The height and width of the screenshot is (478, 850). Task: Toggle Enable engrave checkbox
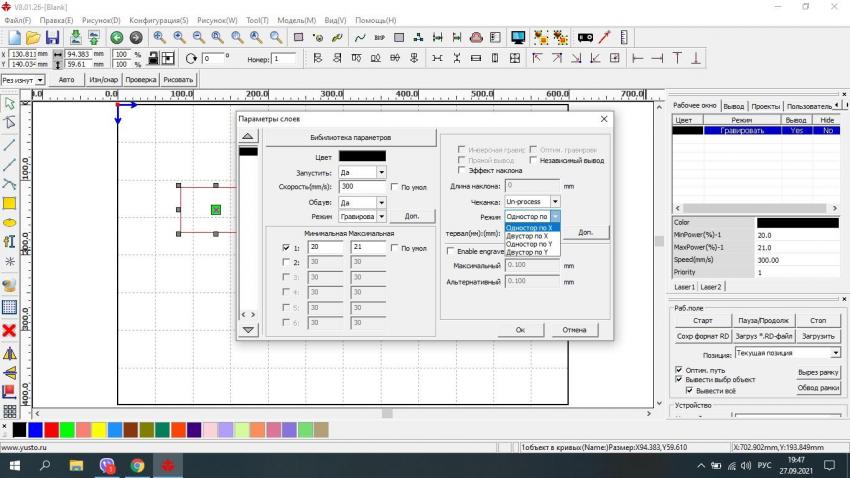pos(450,251)
